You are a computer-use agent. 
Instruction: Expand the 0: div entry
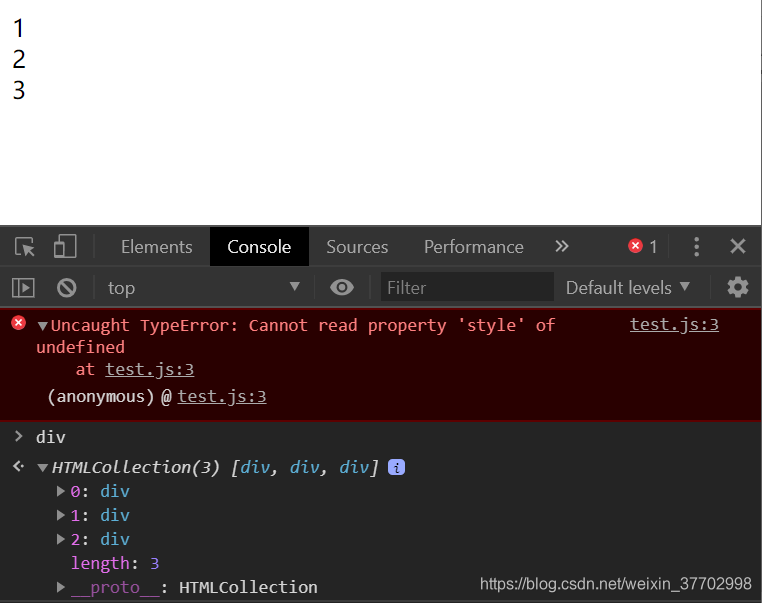click(x=61, y=491)
